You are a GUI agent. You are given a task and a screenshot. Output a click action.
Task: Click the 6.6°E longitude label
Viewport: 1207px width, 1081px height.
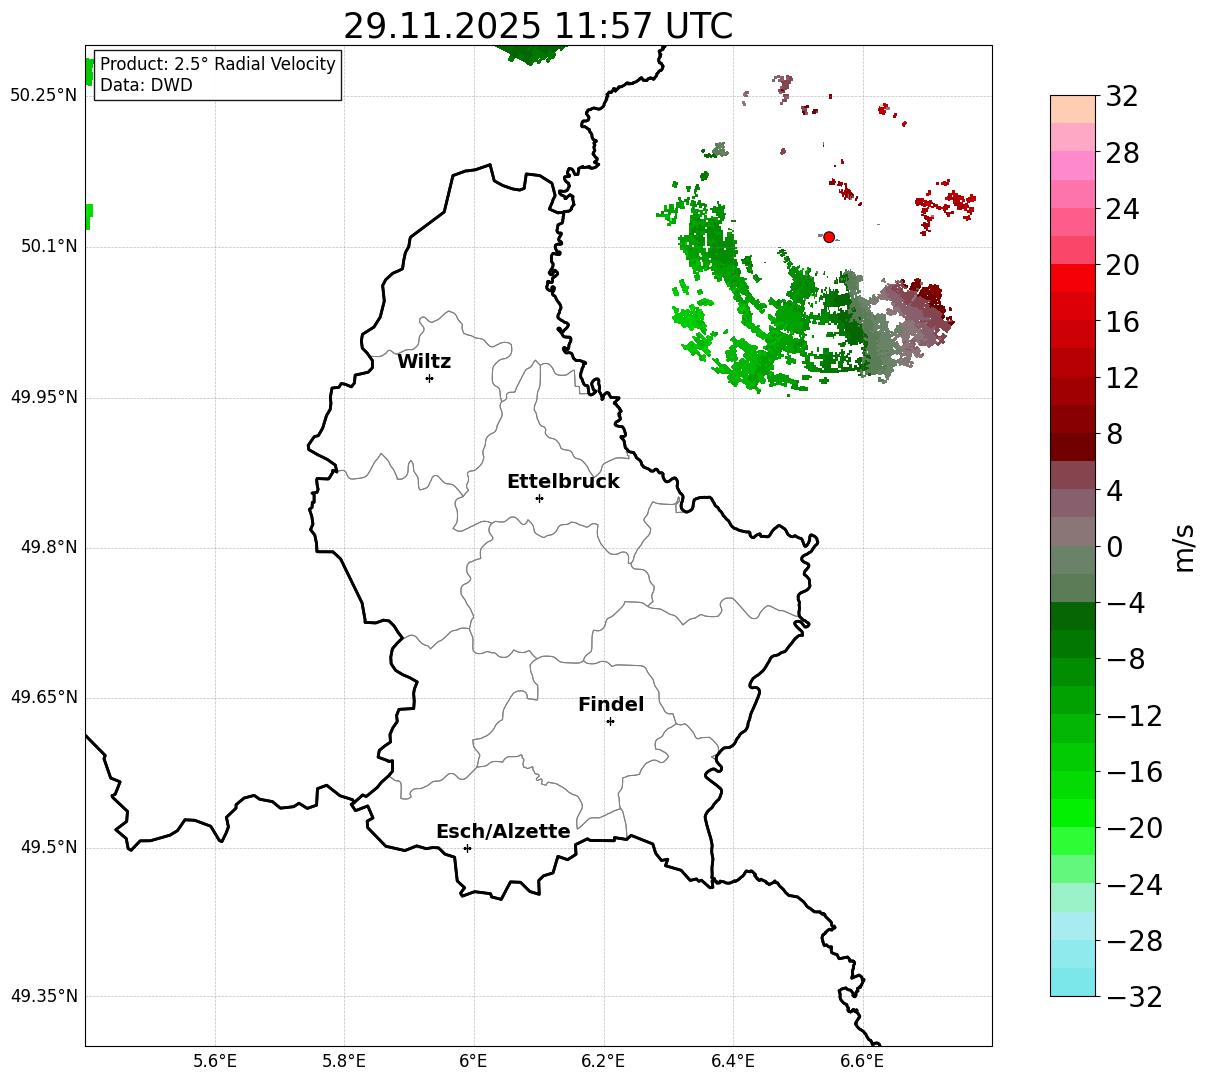[862, 1061]
